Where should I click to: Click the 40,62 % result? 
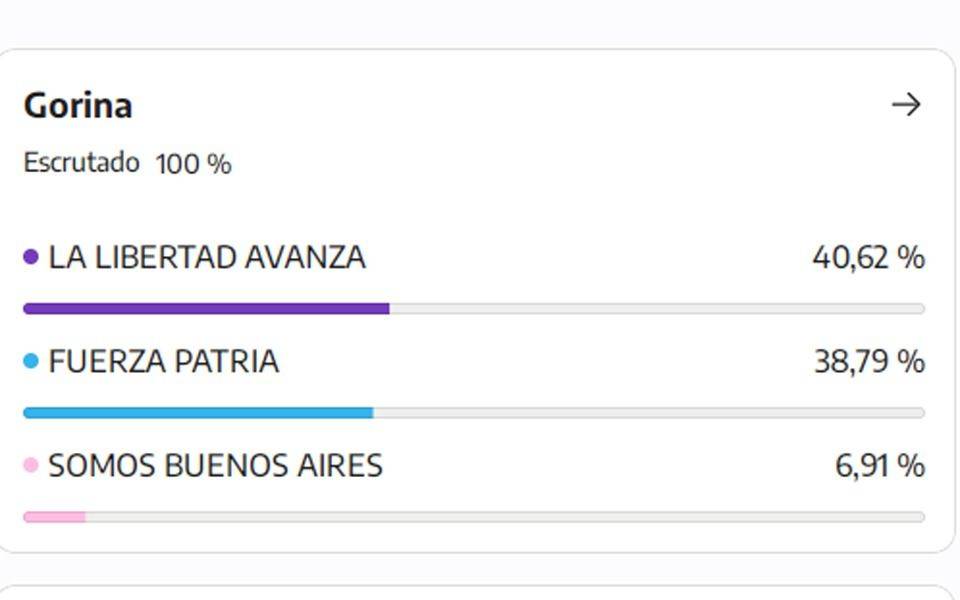(868, 257)
